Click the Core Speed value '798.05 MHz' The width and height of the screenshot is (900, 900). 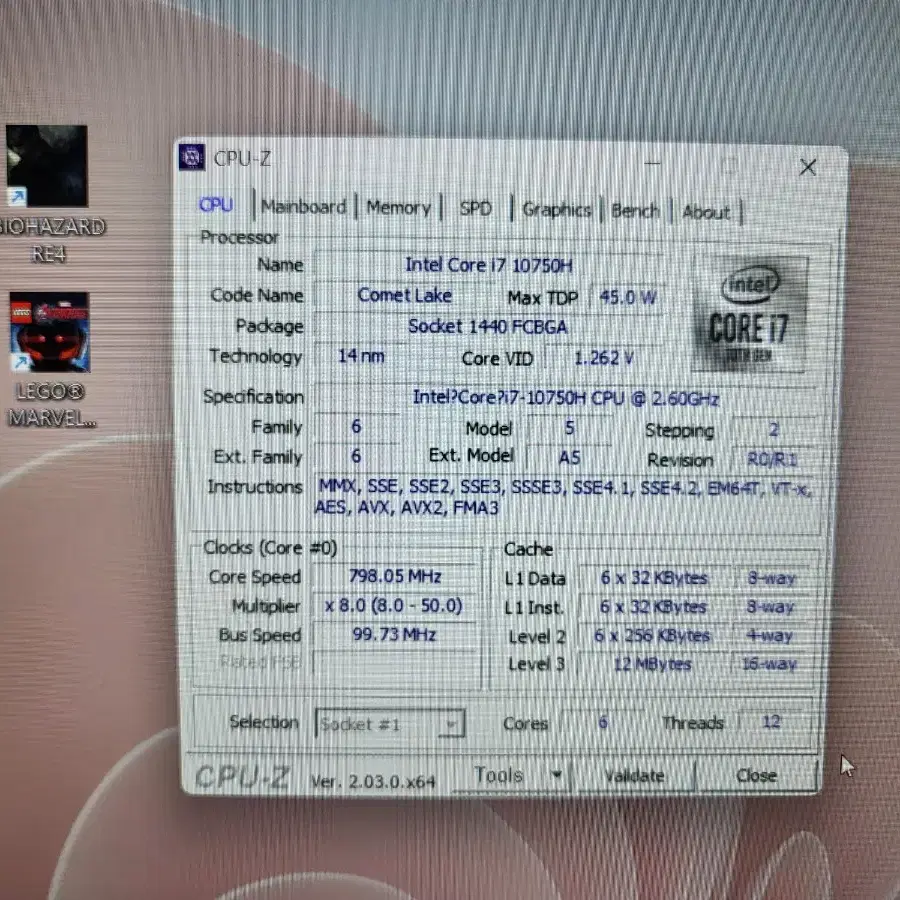(395, 576)
